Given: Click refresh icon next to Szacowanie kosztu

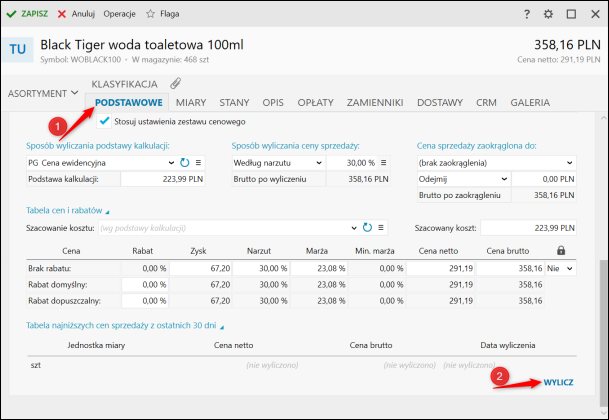Looking at the screenshot, I should pyautogui.click(x=367, y=228).
